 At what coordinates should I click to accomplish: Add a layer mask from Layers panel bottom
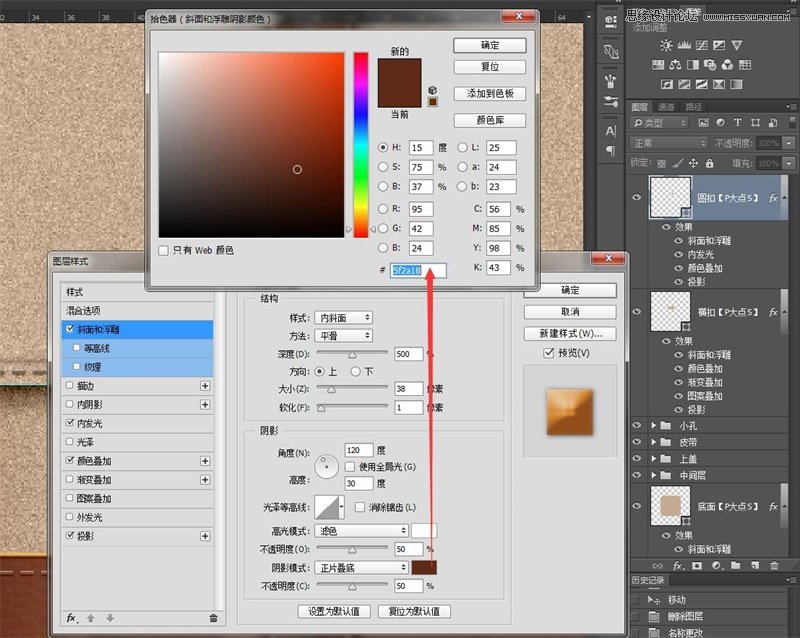coord(697,566)
